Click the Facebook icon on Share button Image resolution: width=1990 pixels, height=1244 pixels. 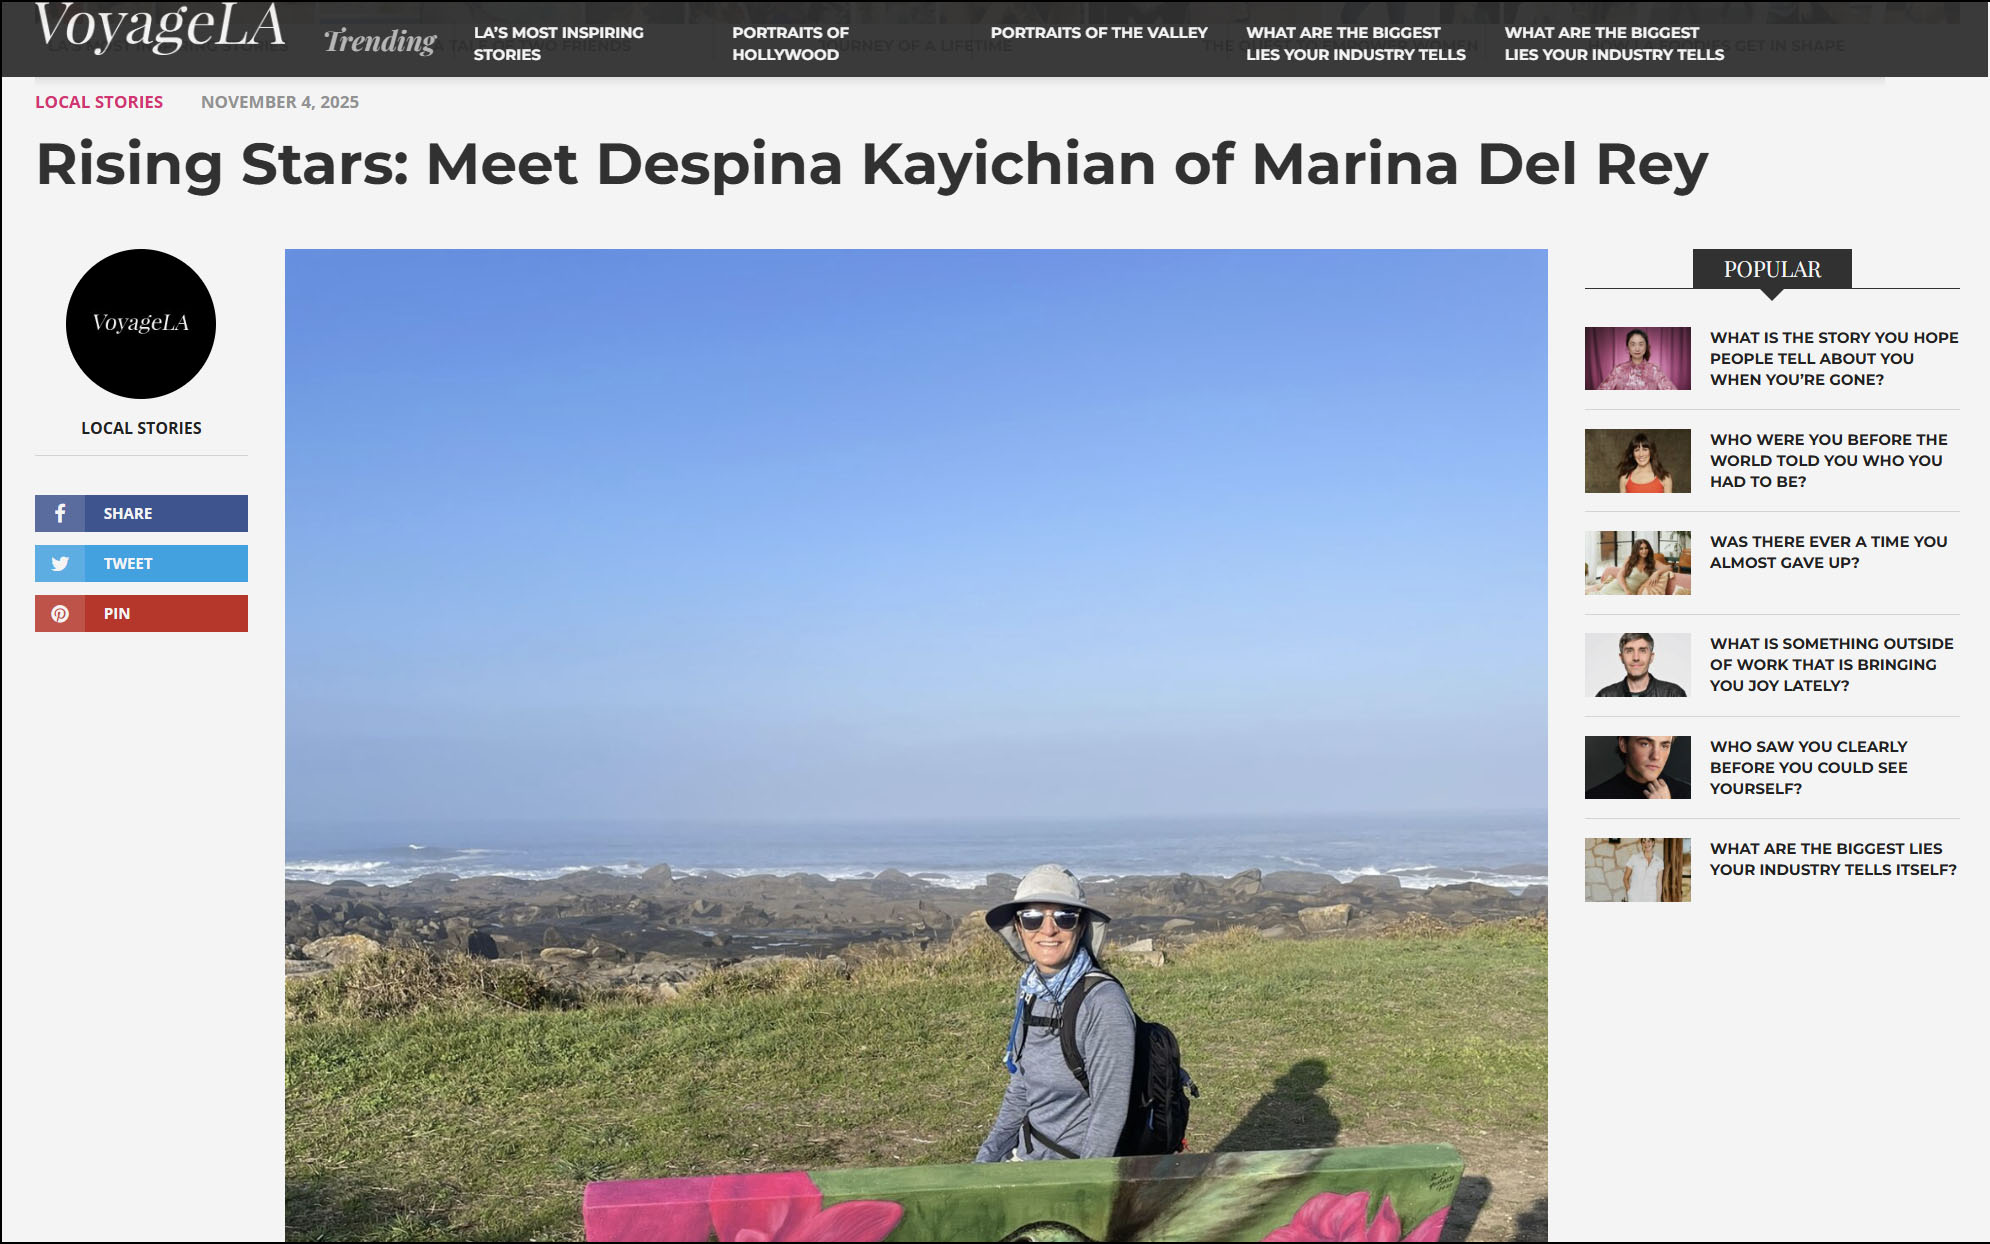60,513
